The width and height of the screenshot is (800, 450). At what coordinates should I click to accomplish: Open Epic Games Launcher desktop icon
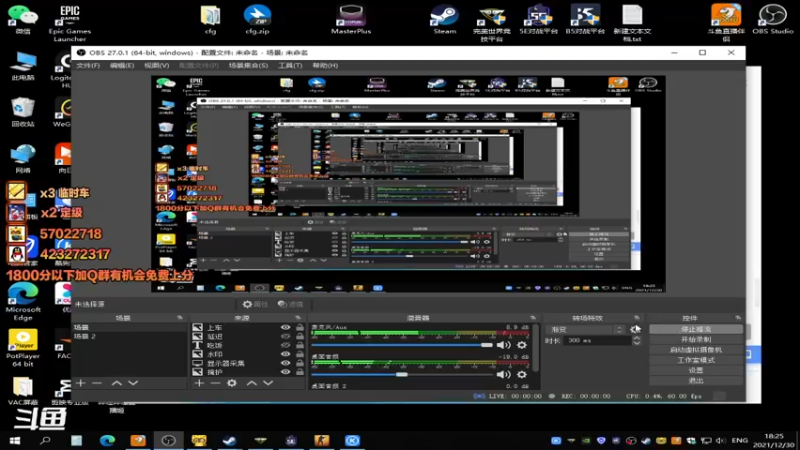[x=70, y=23]
